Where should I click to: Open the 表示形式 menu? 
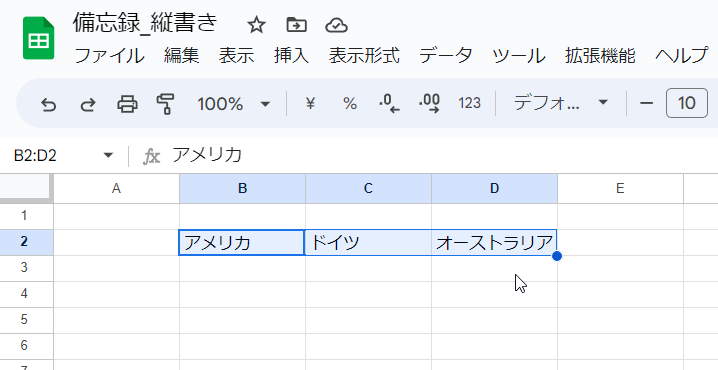(364, 56)
